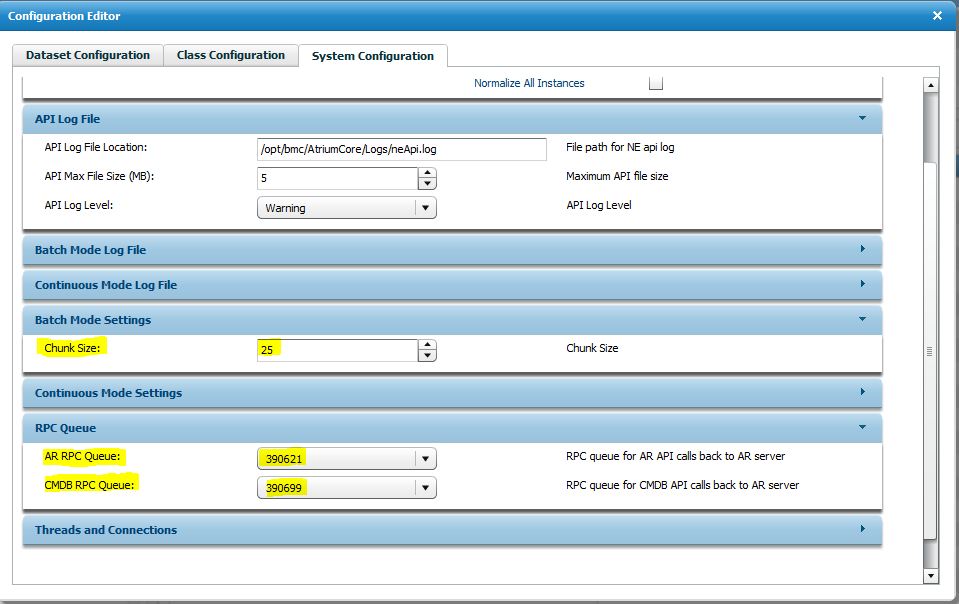Image resolution: width=959 pixels, height=604 pixels.
Task: Decrement the Chunk Size spinner down
Action: (x=427, y=356)
